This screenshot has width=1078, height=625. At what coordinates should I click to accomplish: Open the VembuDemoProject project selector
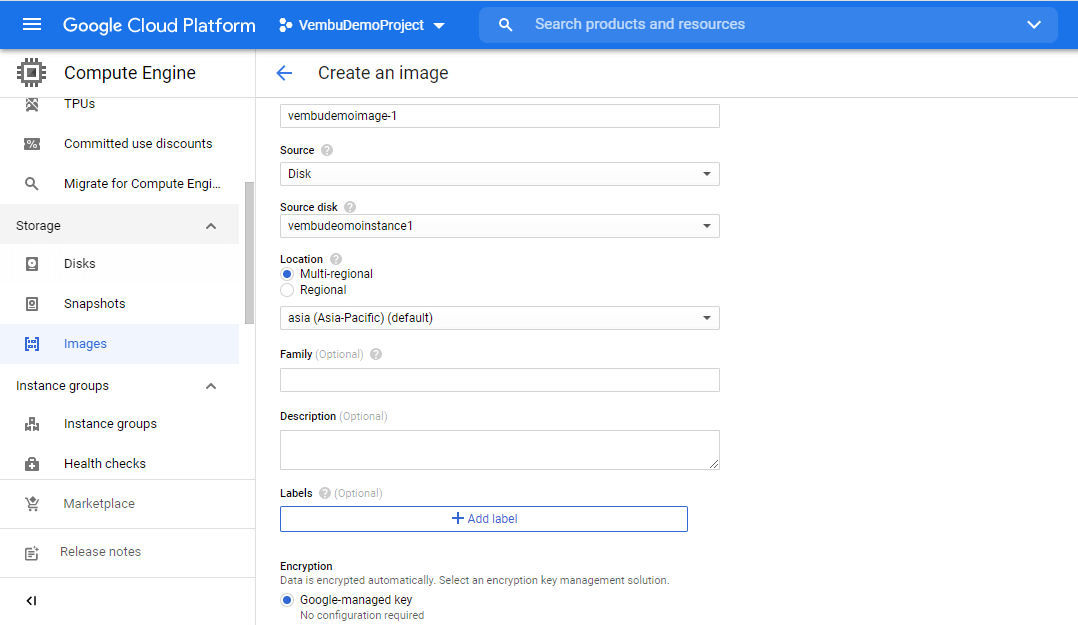tap(362, 25)
